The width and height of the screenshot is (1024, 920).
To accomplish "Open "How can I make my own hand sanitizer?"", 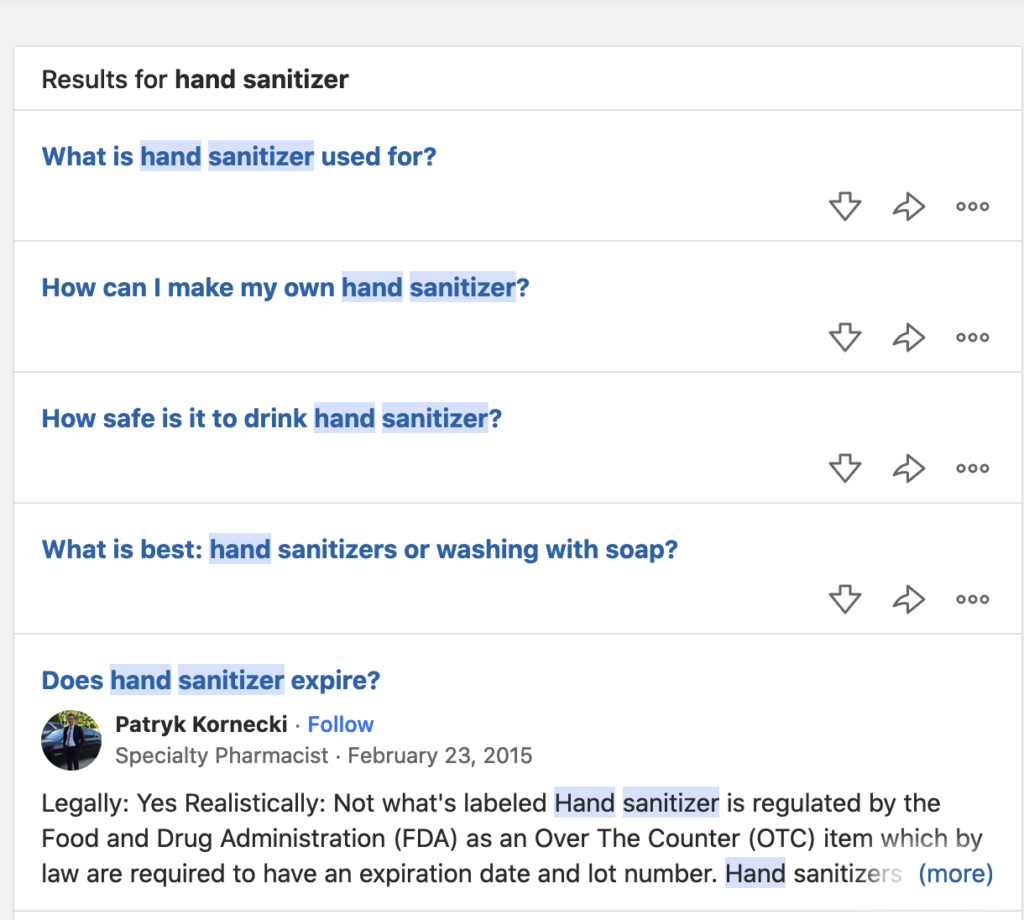I will click(285, 288).
